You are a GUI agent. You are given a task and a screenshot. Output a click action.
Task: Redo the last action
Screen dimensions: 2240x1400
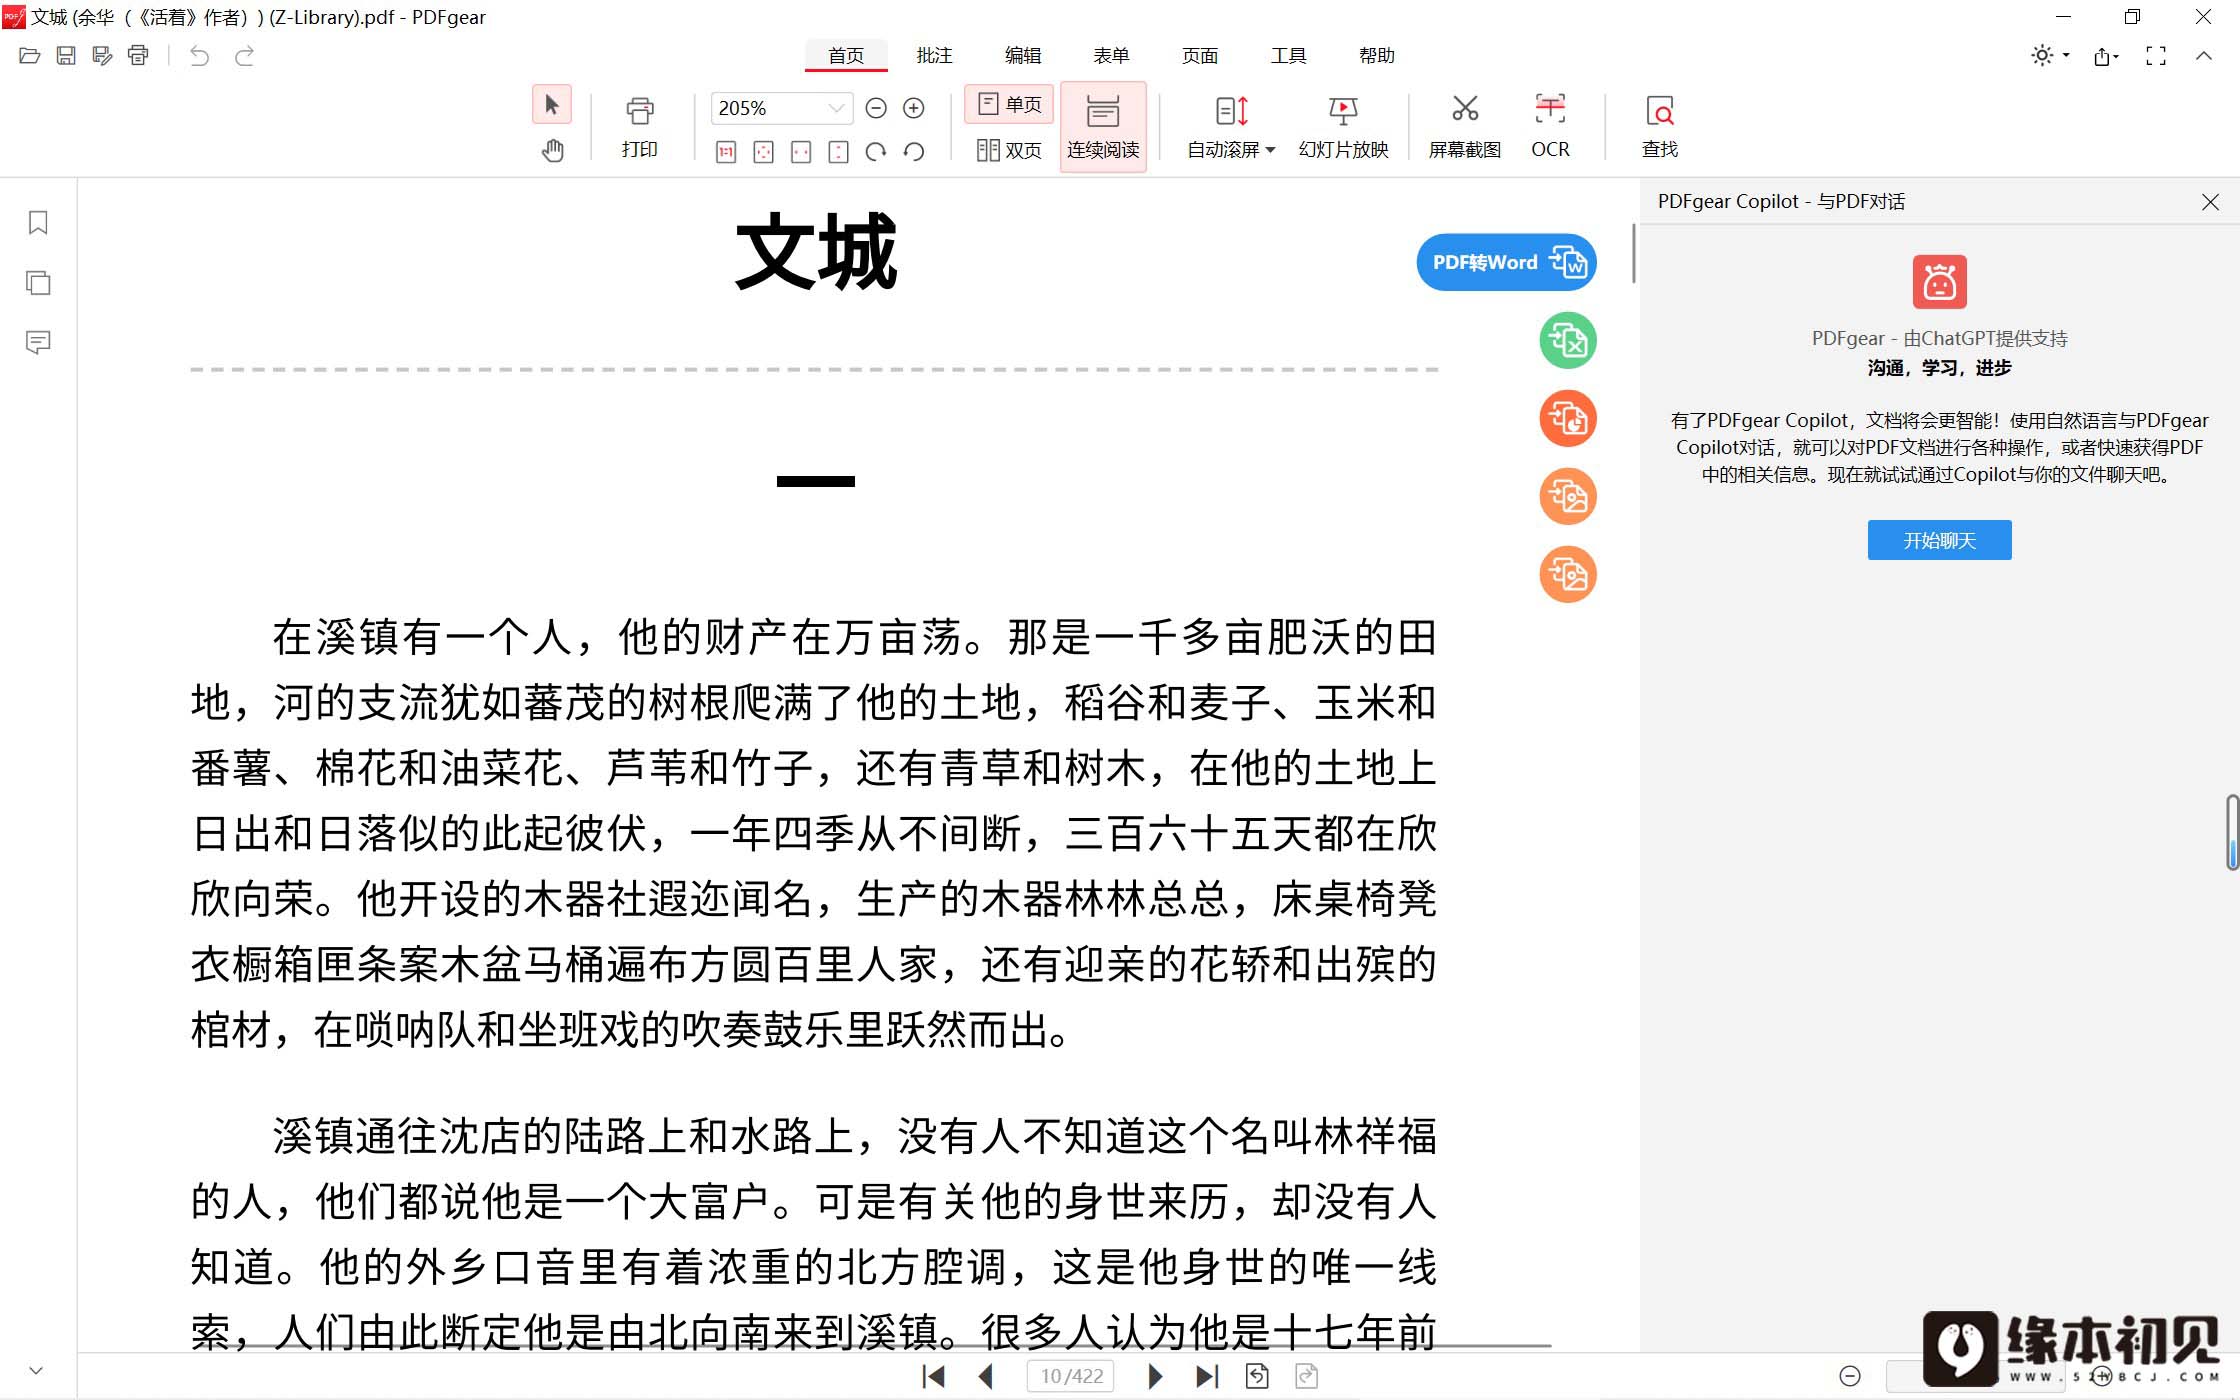[244, 56]
